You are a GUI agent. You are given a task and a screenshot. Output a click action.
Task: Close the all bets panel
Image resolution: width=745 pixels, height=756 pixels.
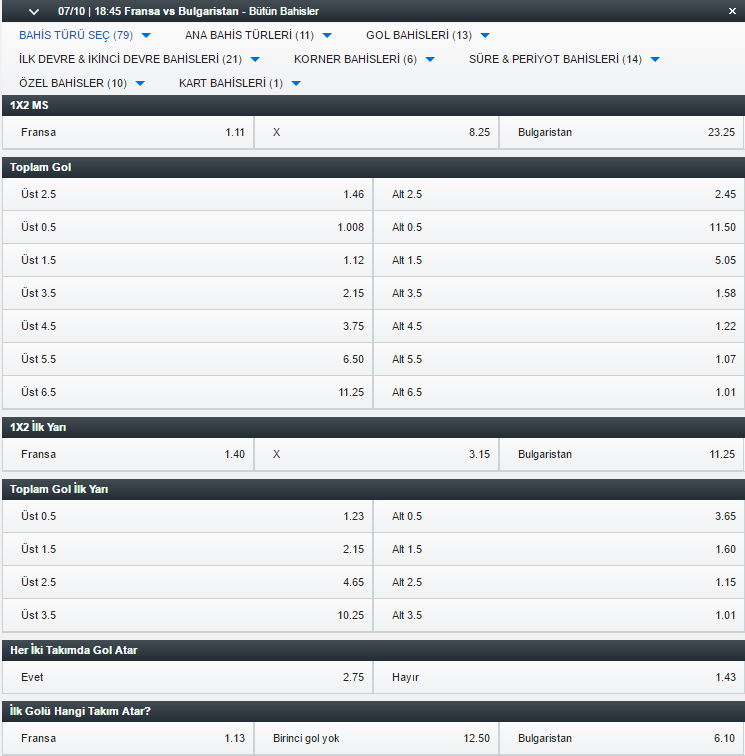pyautogui.click(x=732, y=11)
